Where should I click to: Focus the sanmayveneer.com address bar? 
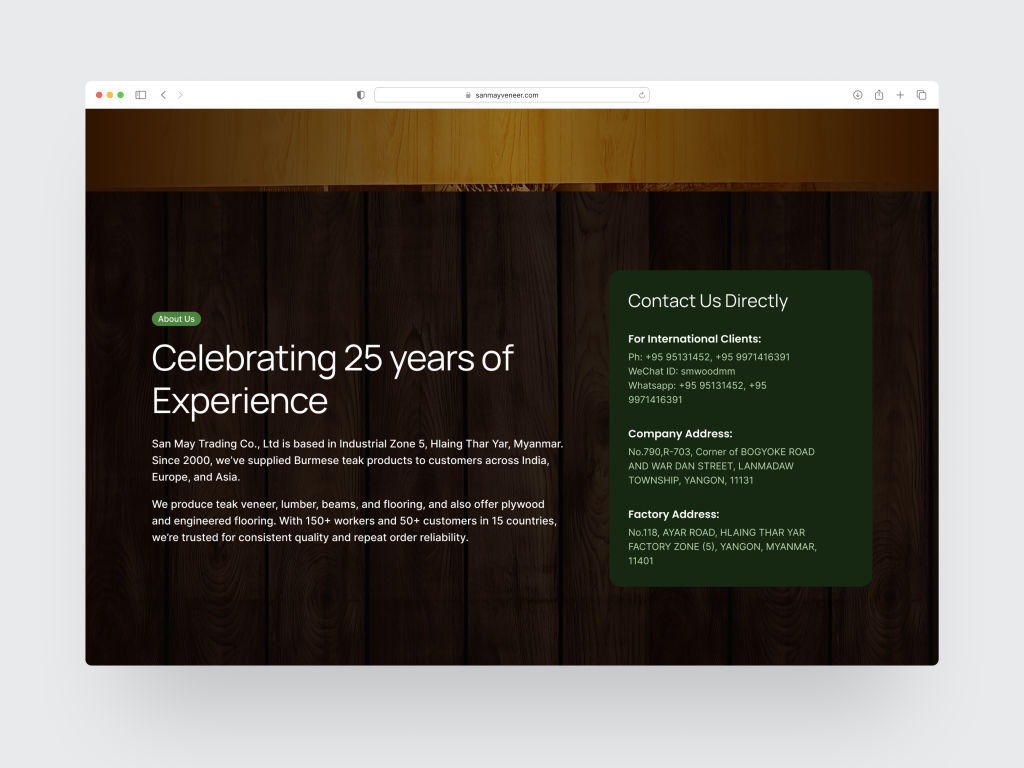pos(511,95)
